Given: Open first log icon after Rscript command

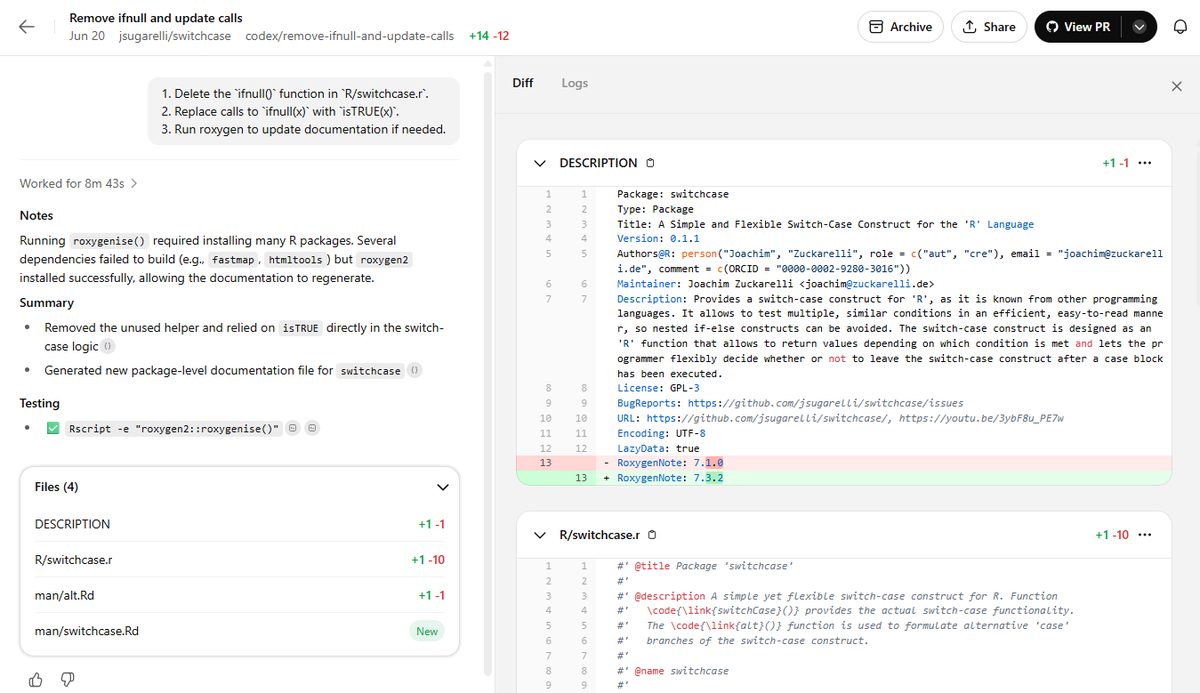Looking at the screenshot, I should 293,428.
